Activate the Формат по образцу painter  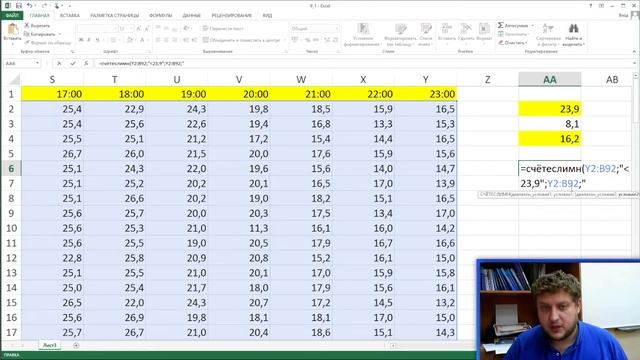[47, 42]
